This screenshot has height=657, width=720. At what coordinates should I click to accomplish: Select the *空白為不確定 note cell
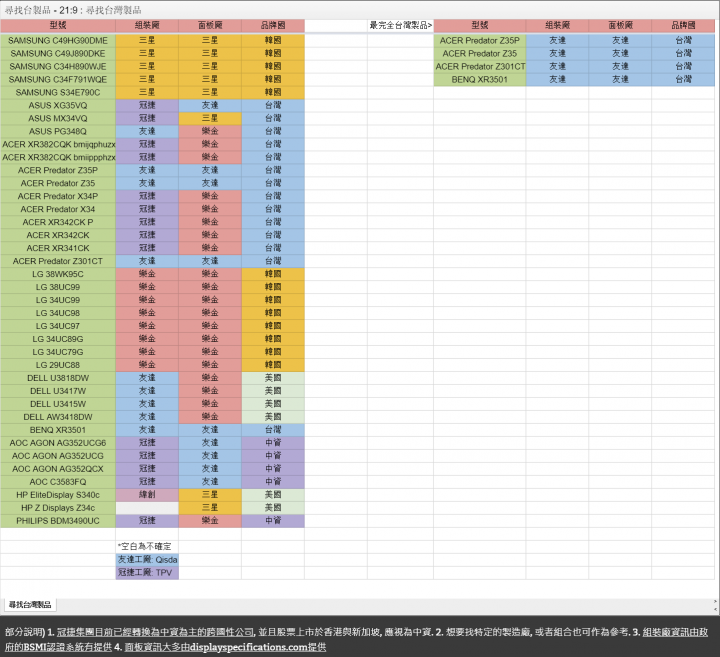coord(147,546)
